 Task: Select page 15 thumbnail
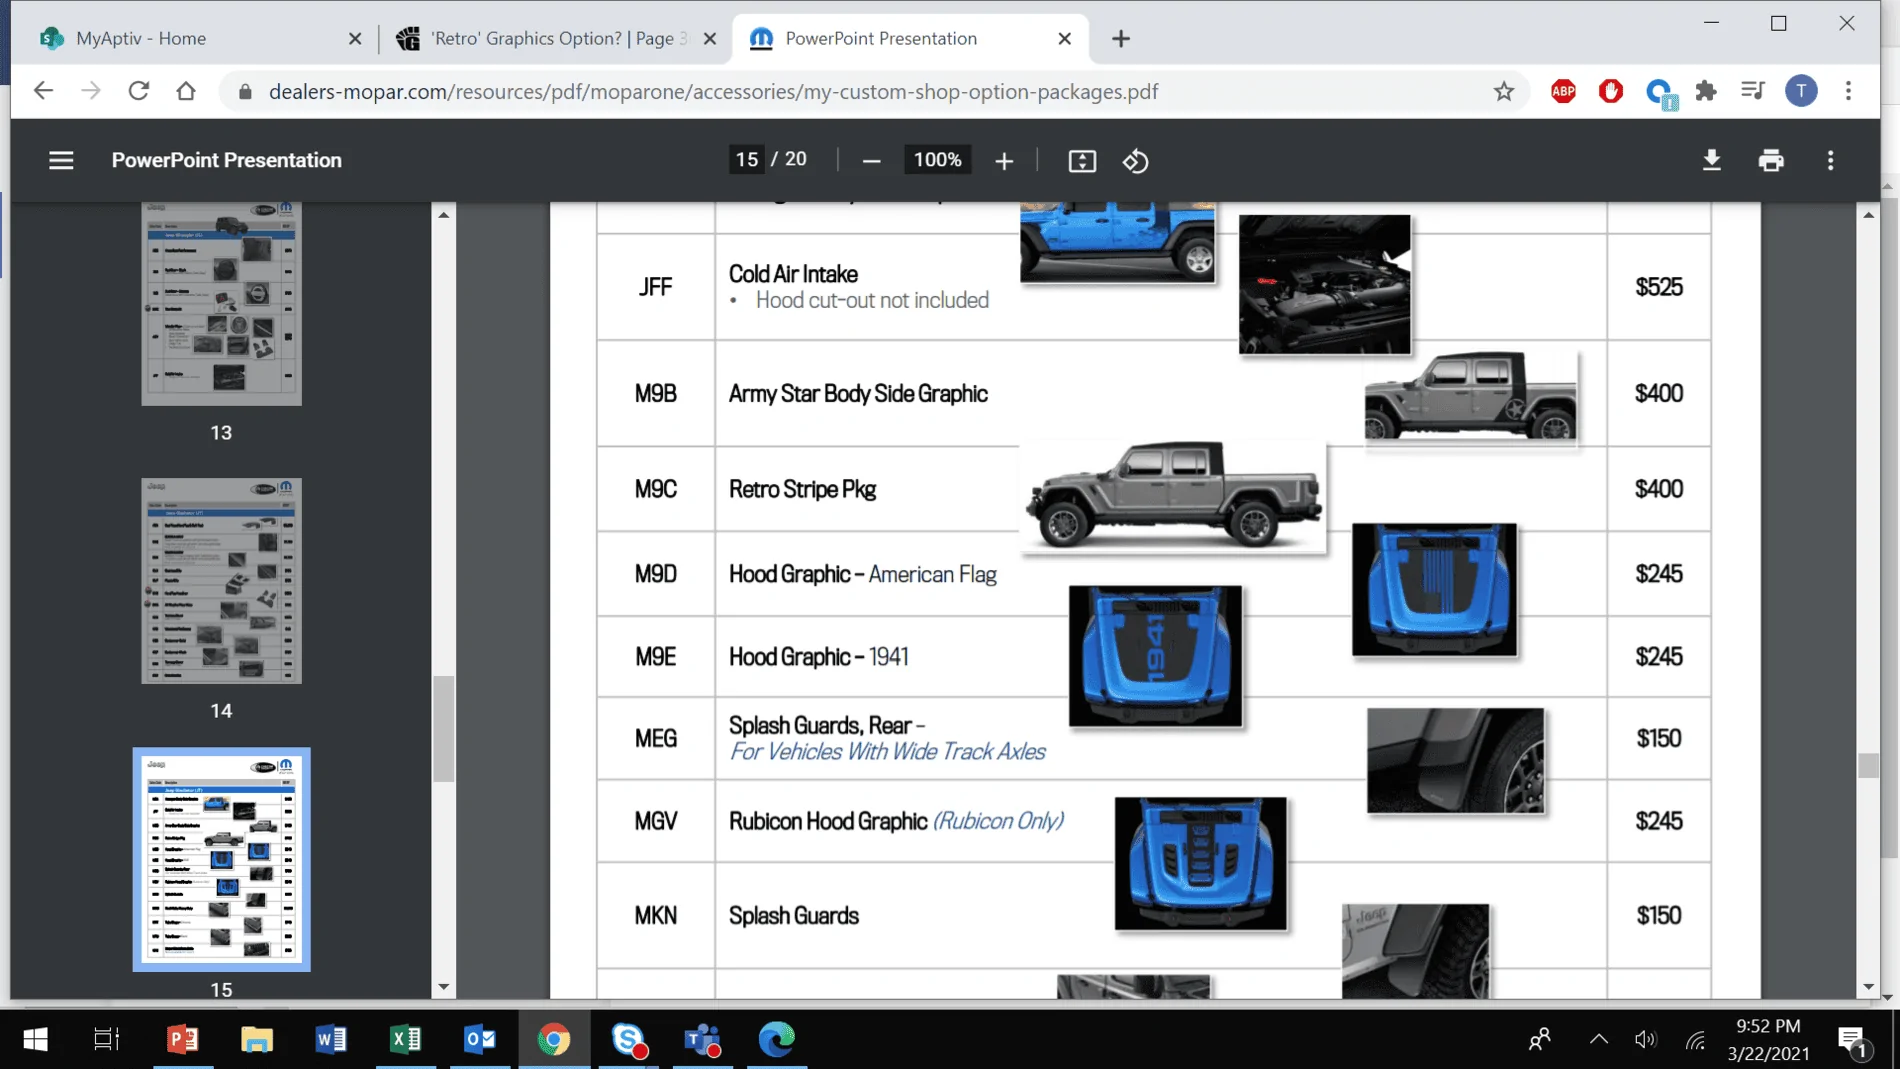click(221, 860)
